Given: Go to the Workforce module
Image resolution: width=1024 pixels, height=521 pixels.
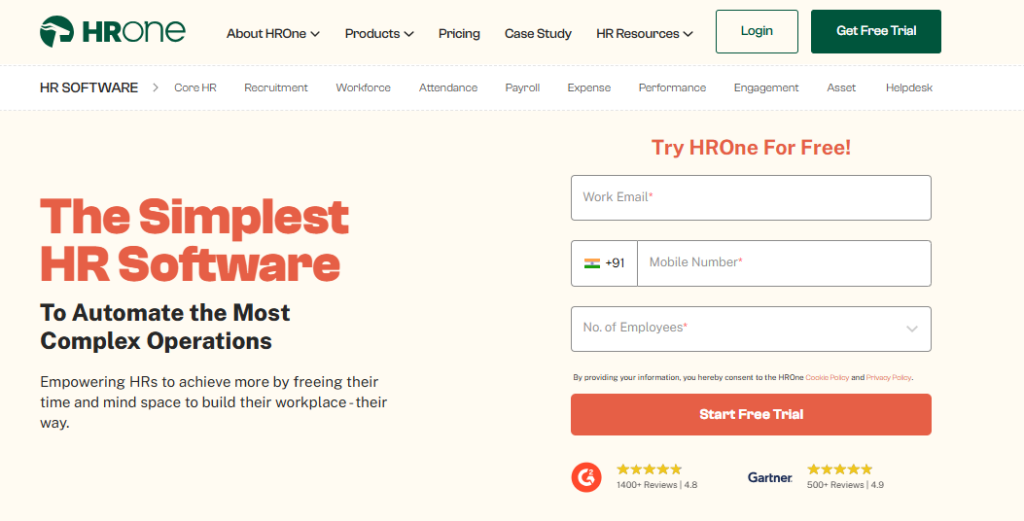Looking at the screenshot, I should tap(363, 87).
